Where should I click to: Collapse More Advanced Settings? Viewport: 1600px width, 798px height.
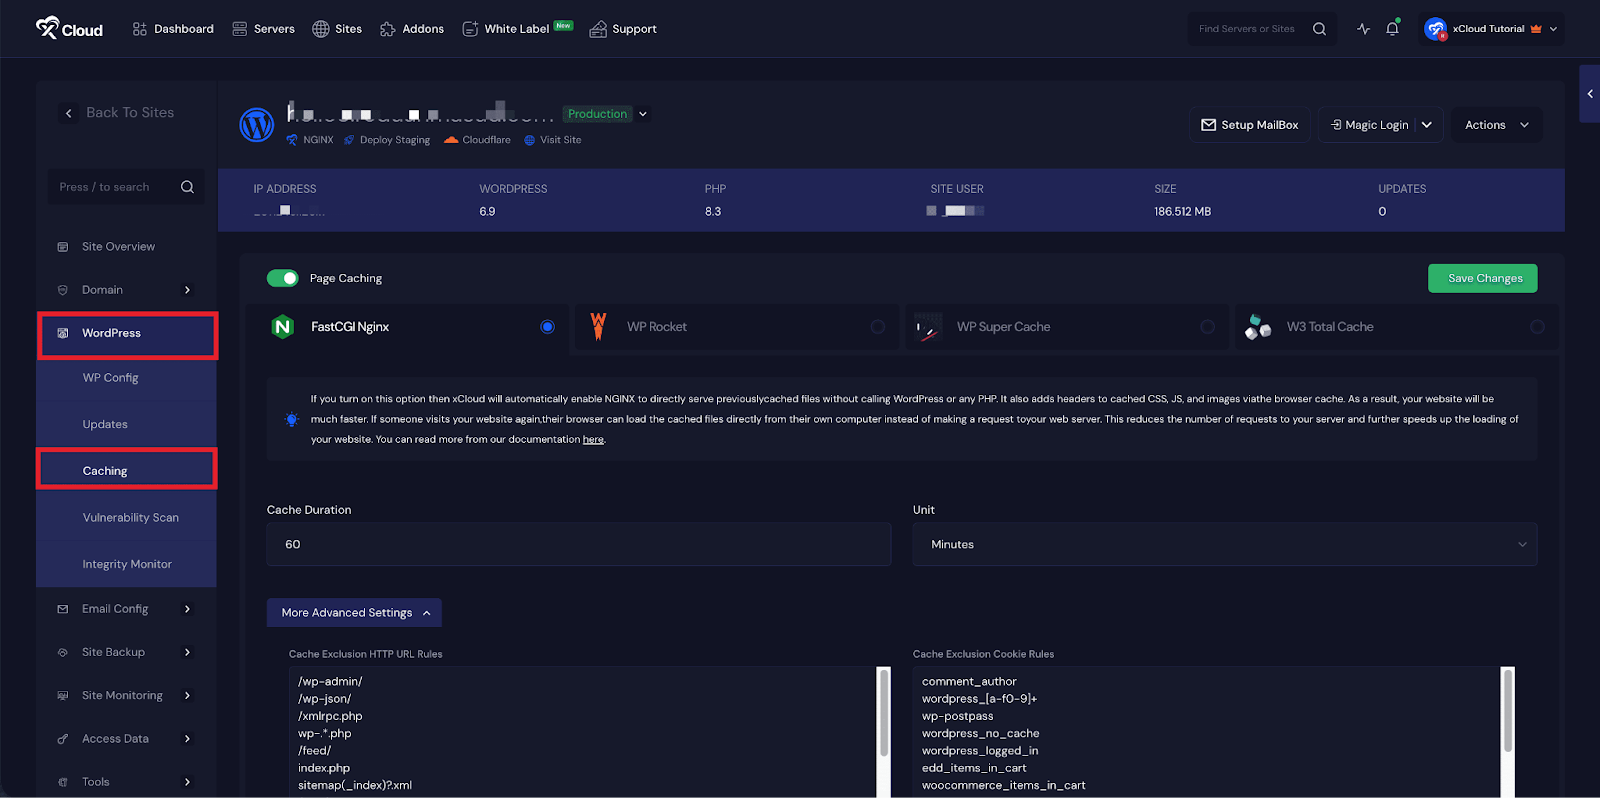(354, 613)
